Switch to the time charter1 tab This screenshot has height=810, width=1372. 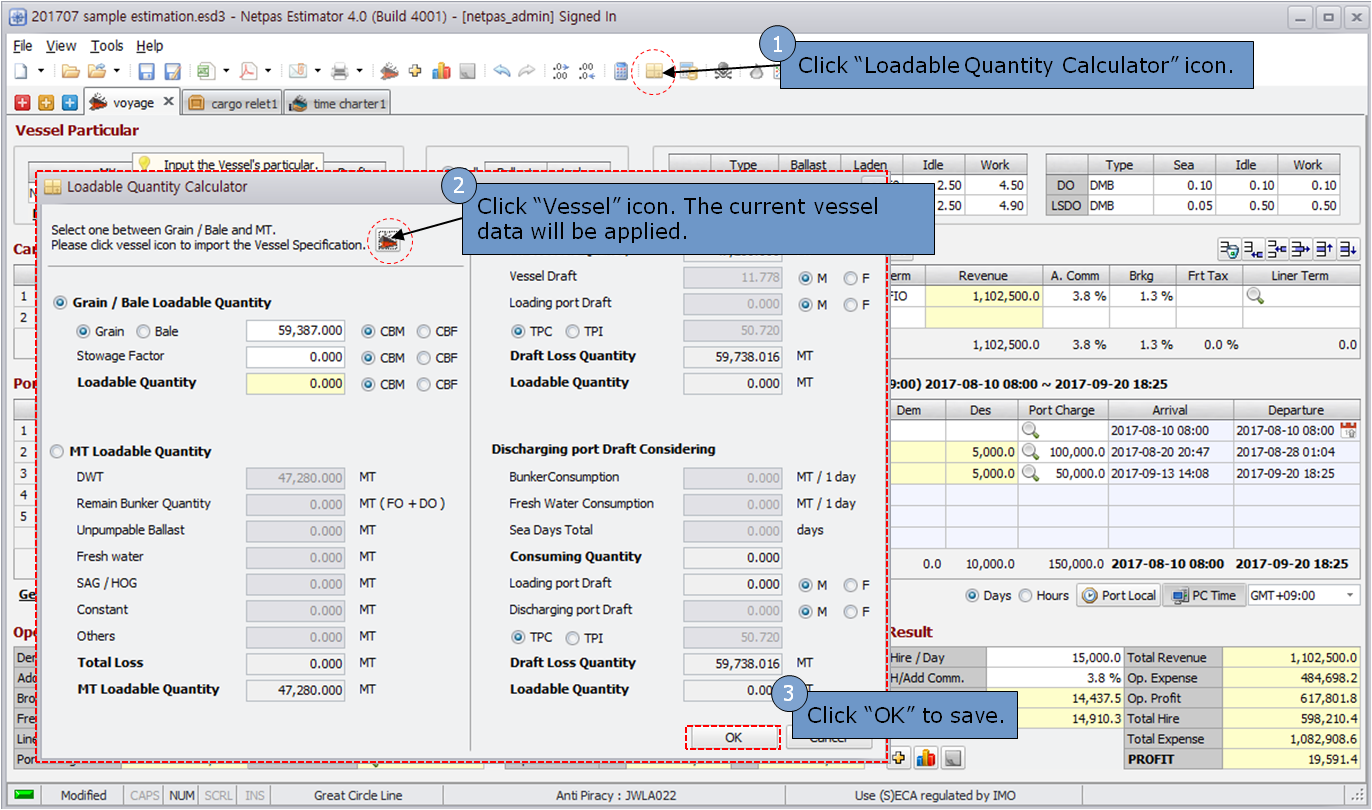[337, 103]
